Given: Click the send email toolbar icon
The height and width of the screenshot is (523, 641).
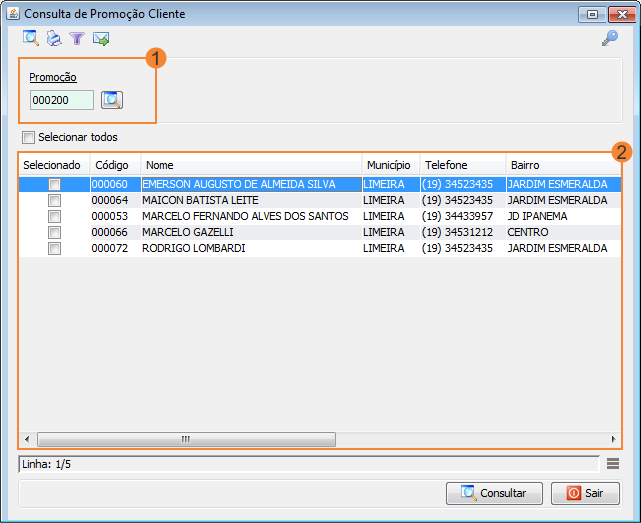Looking at the screenshot, I should 101,39.
